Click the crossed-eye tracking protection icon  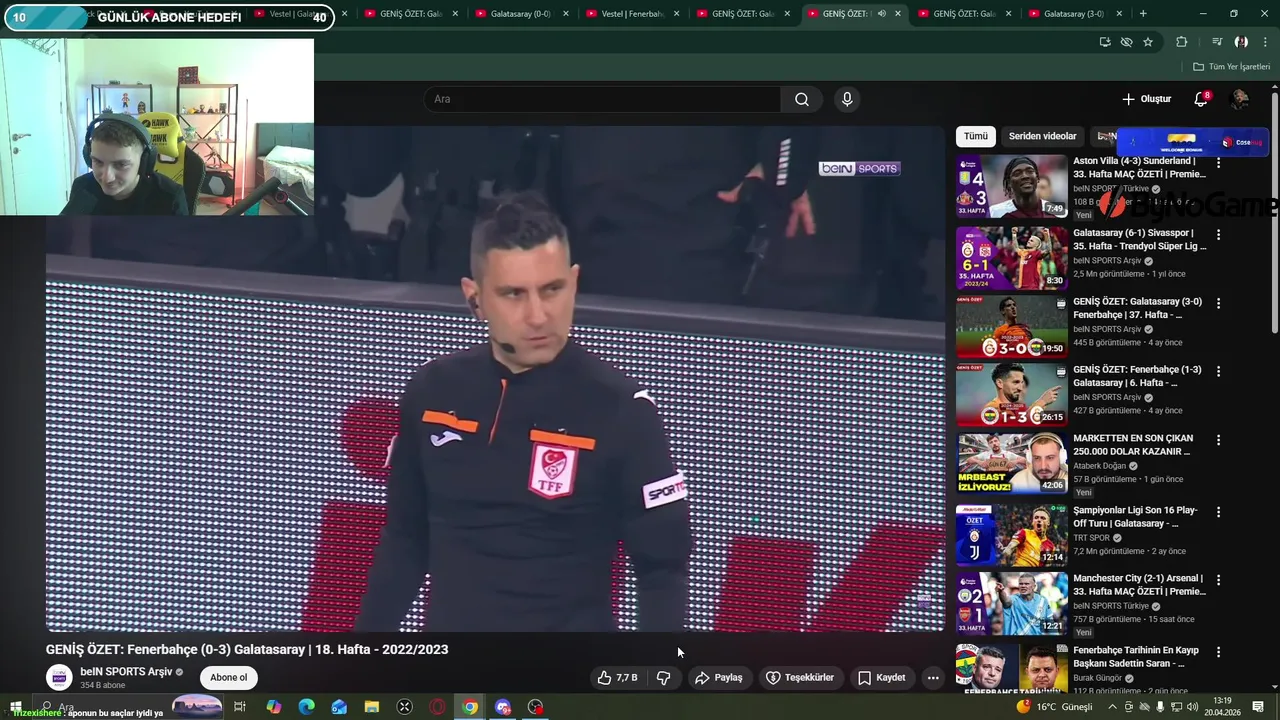click(1126, 42)
